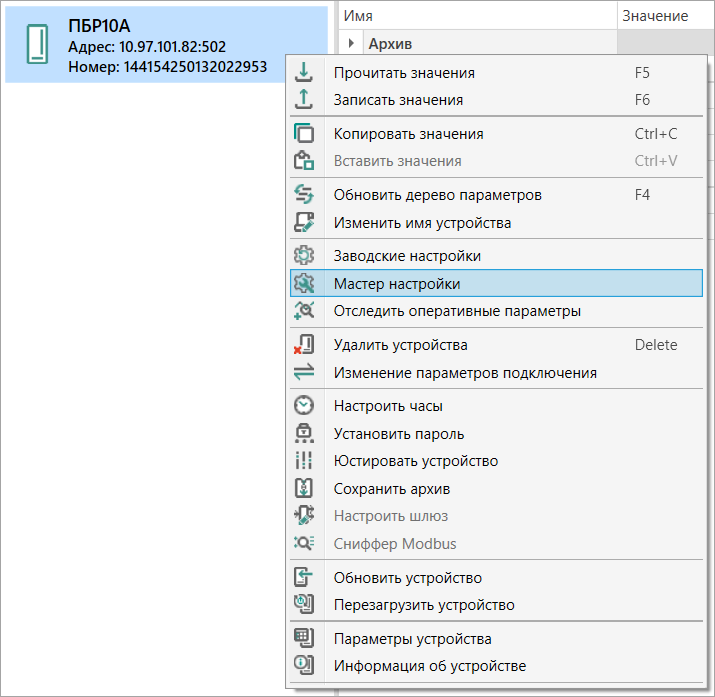
Task: Click the Имя column header
Action: (478, 16)
